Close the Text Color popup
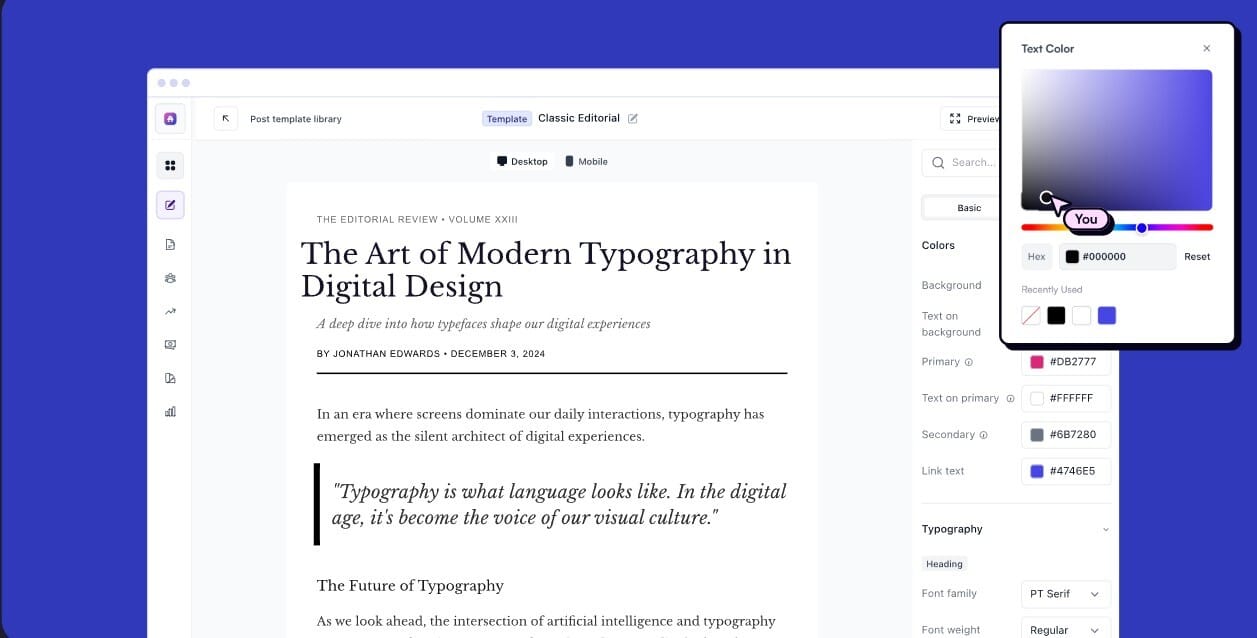 [x=1207, y=48]
